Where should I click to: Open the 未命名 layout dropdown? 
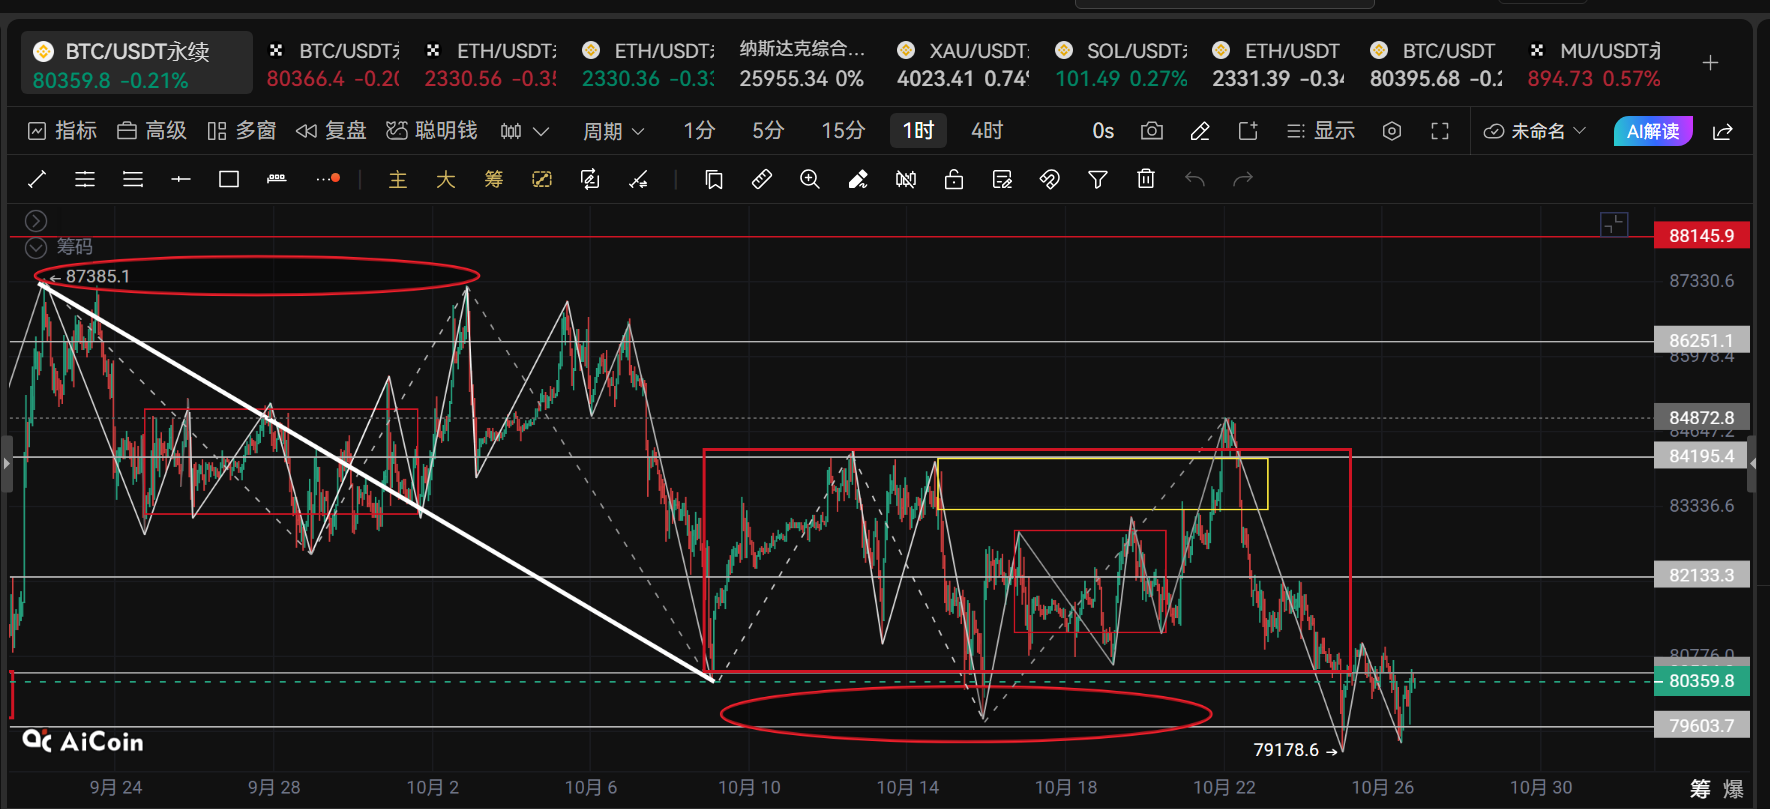point(1535,131)
